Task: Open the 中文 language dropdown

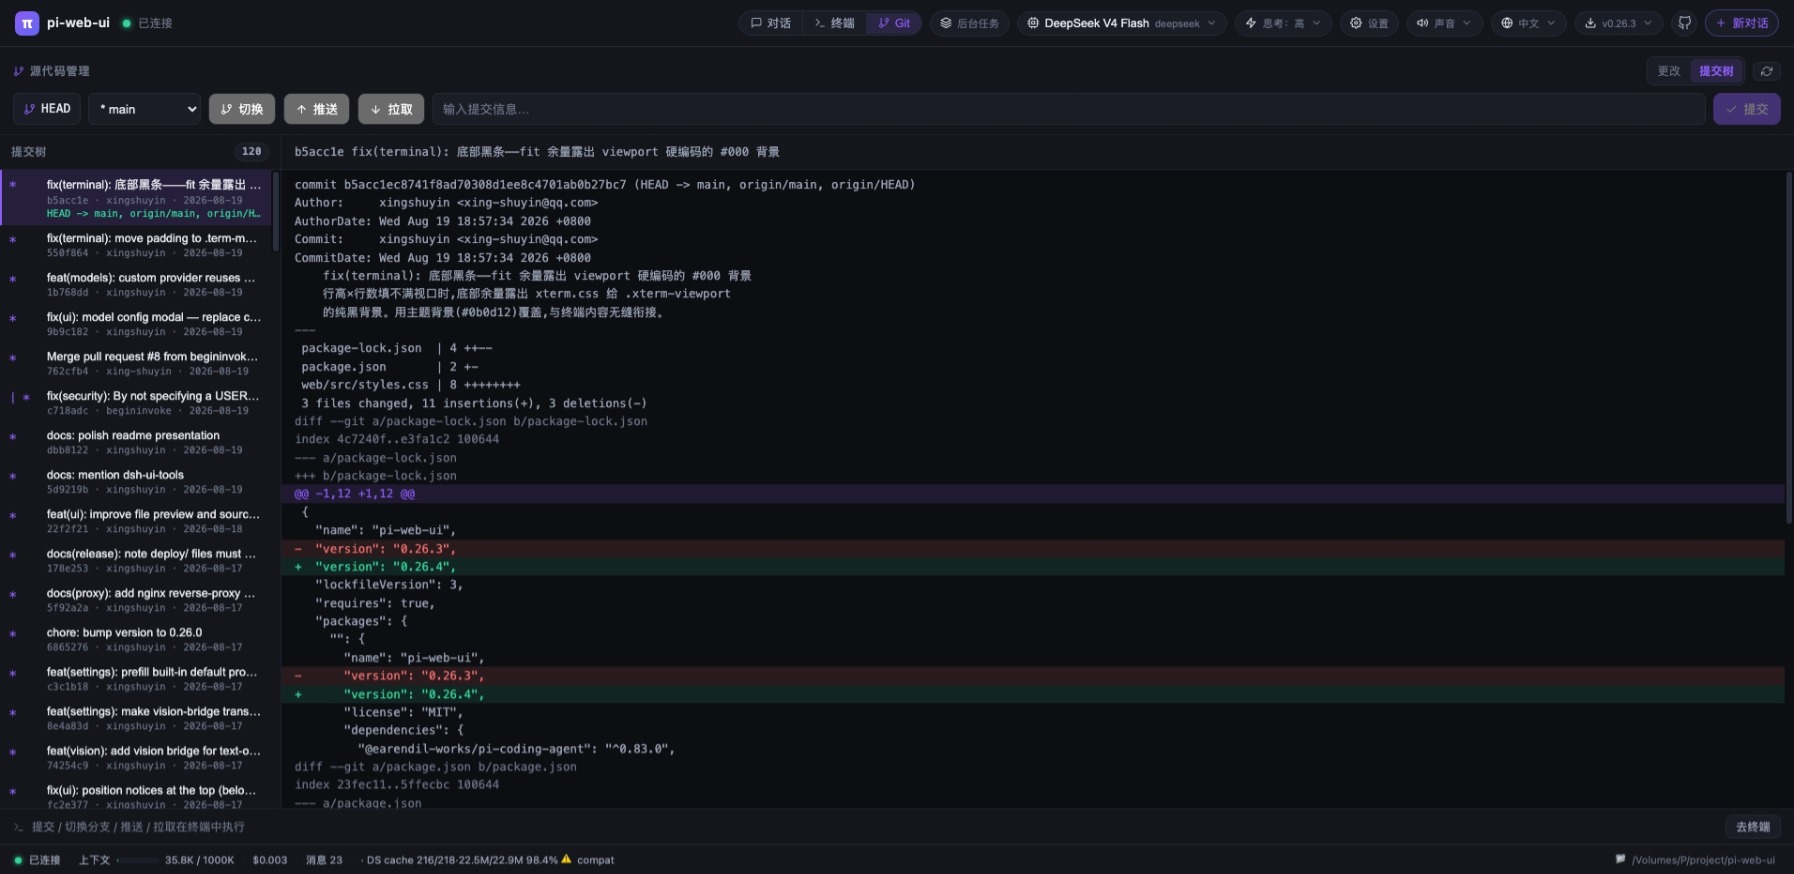Action: 1528,23
